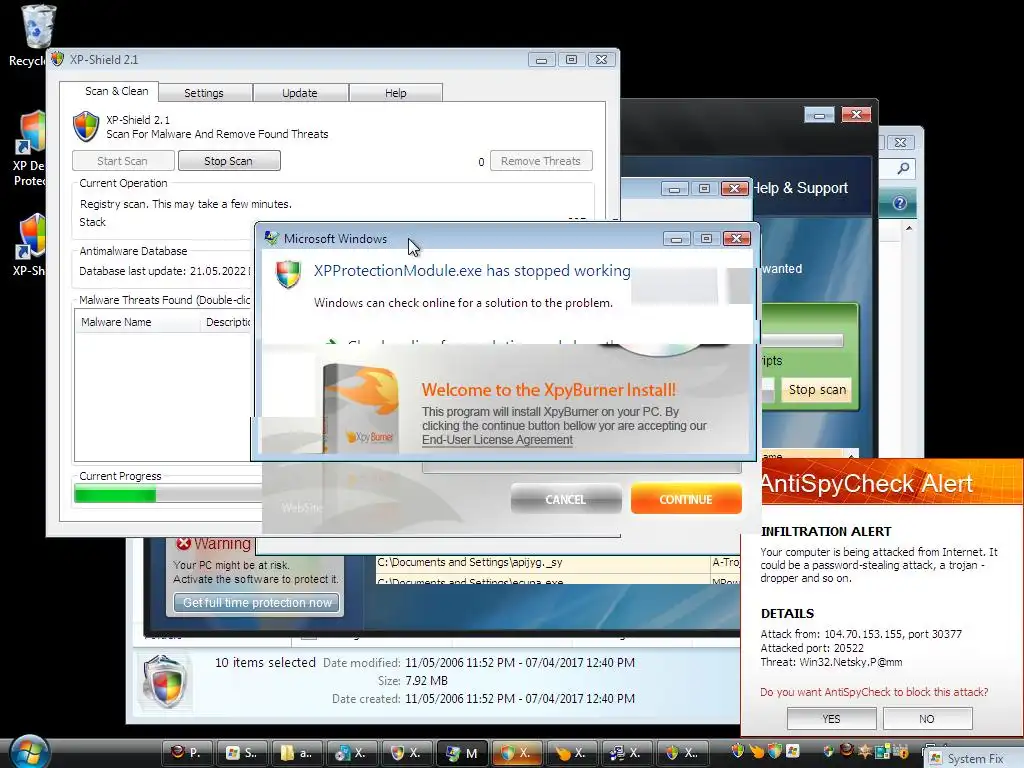Click the disabled Start Scan button

pyautogui.click(x=123, y=161)
